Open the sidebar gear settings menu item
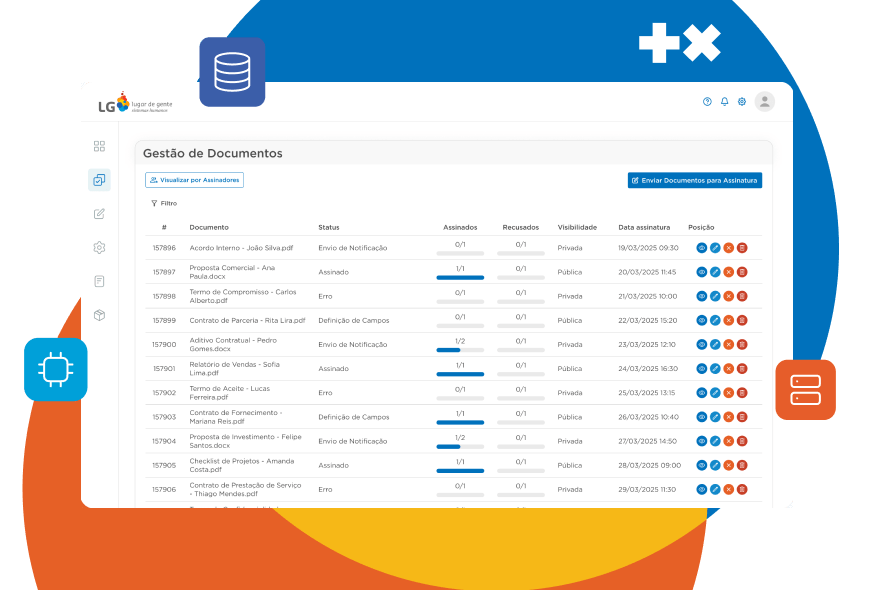 99,248
